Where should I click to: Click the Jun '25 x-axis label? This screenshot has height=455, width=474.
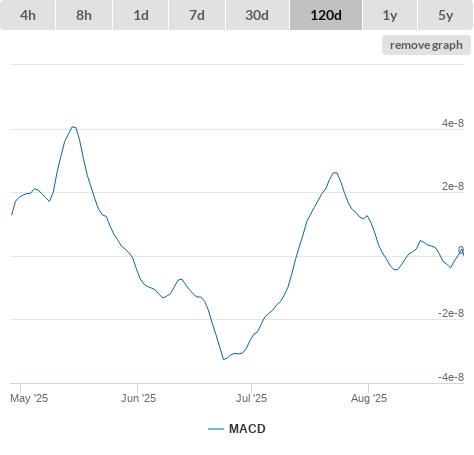pyautogui.click(x=138, y=398)
